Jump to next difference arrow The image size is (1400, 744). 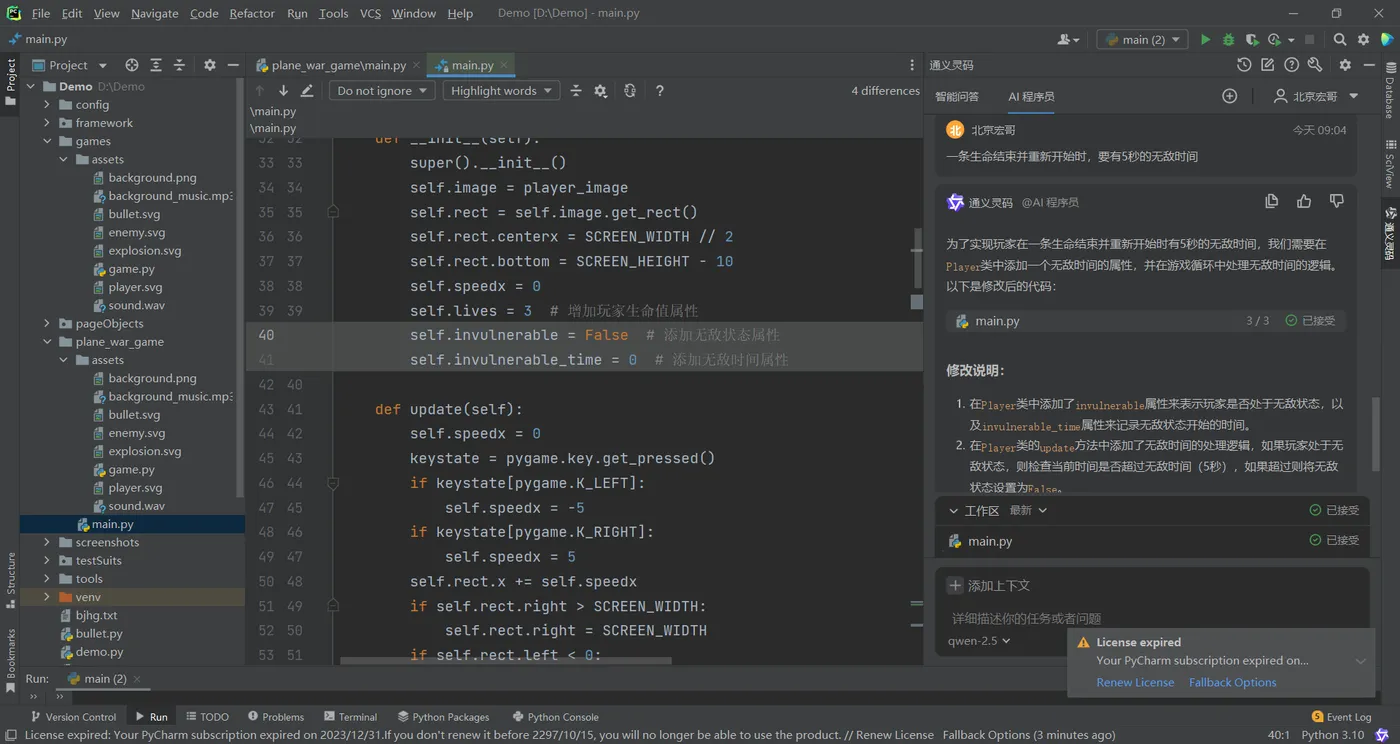[x=283, y=91]
